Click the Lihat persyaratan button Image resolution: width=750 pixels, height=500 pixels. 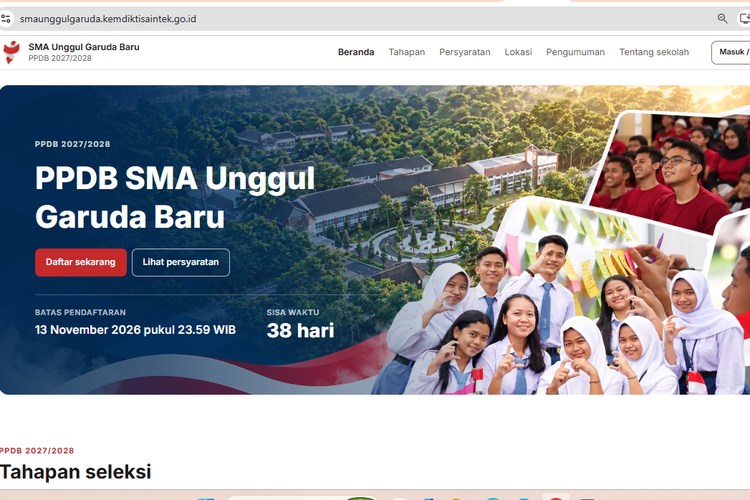(181, 262)
